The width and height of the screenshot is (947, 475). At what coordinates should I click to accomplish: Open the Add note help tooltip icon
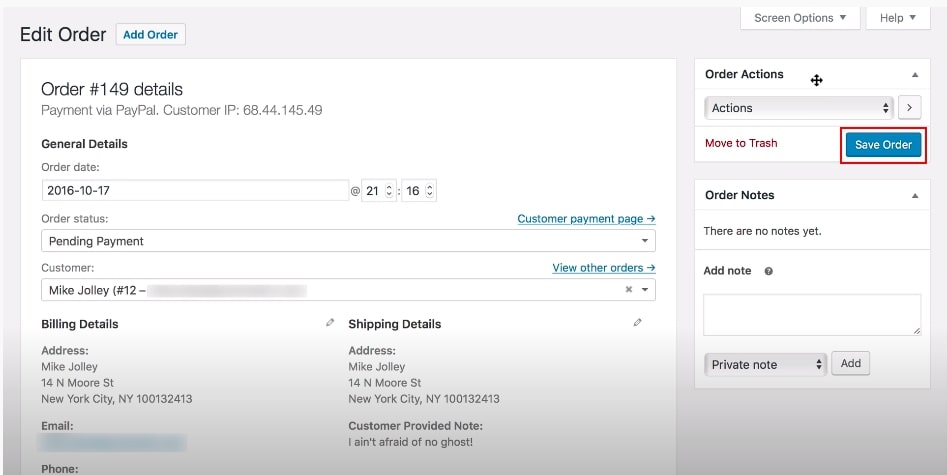click(768, 271)
